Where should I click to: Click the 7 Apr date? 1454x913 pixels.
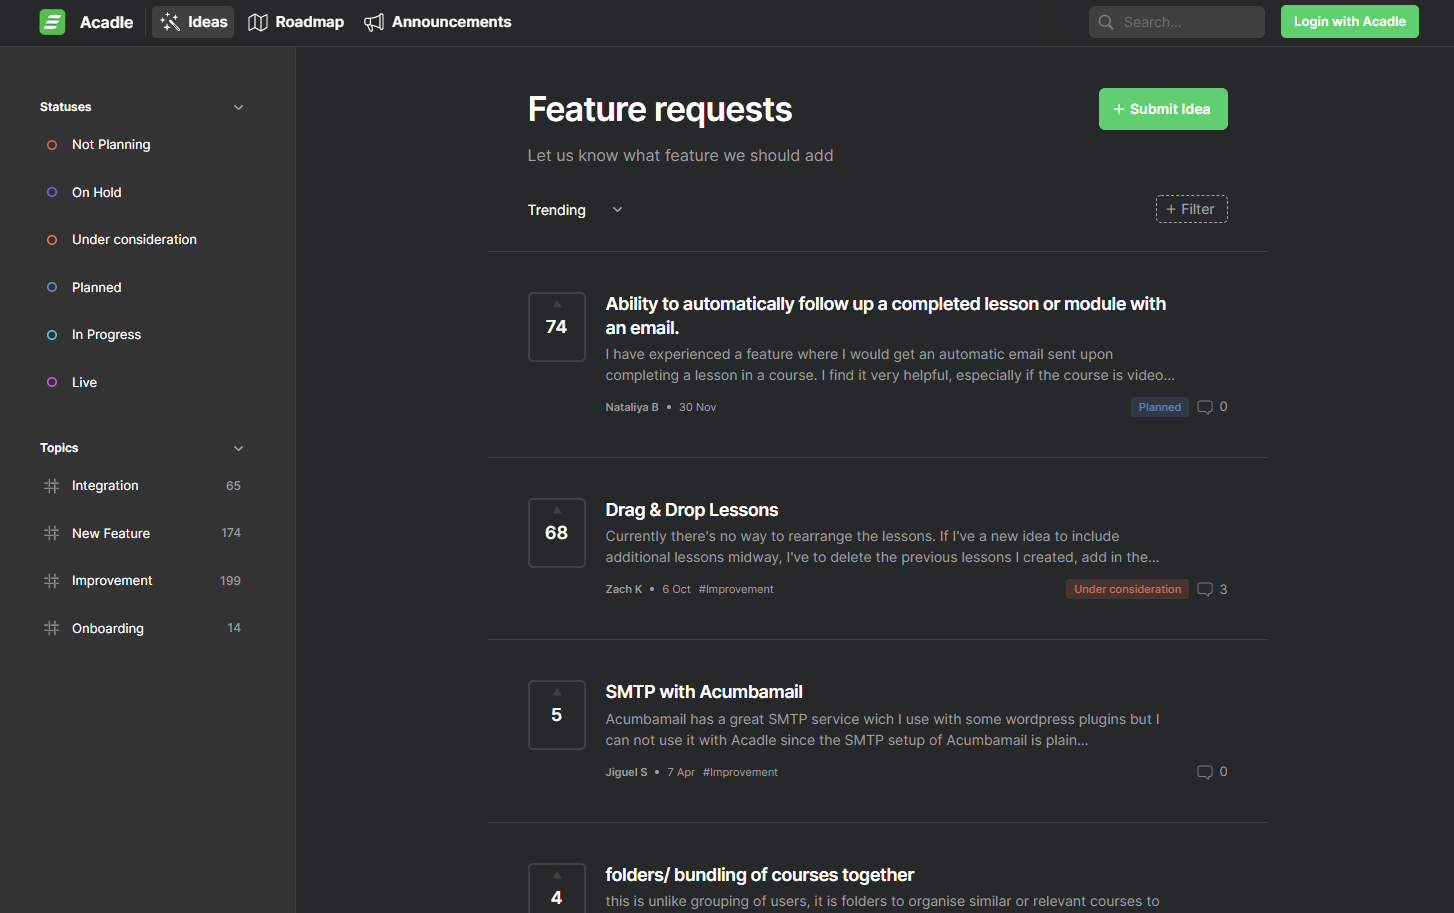tap(681, 772)
